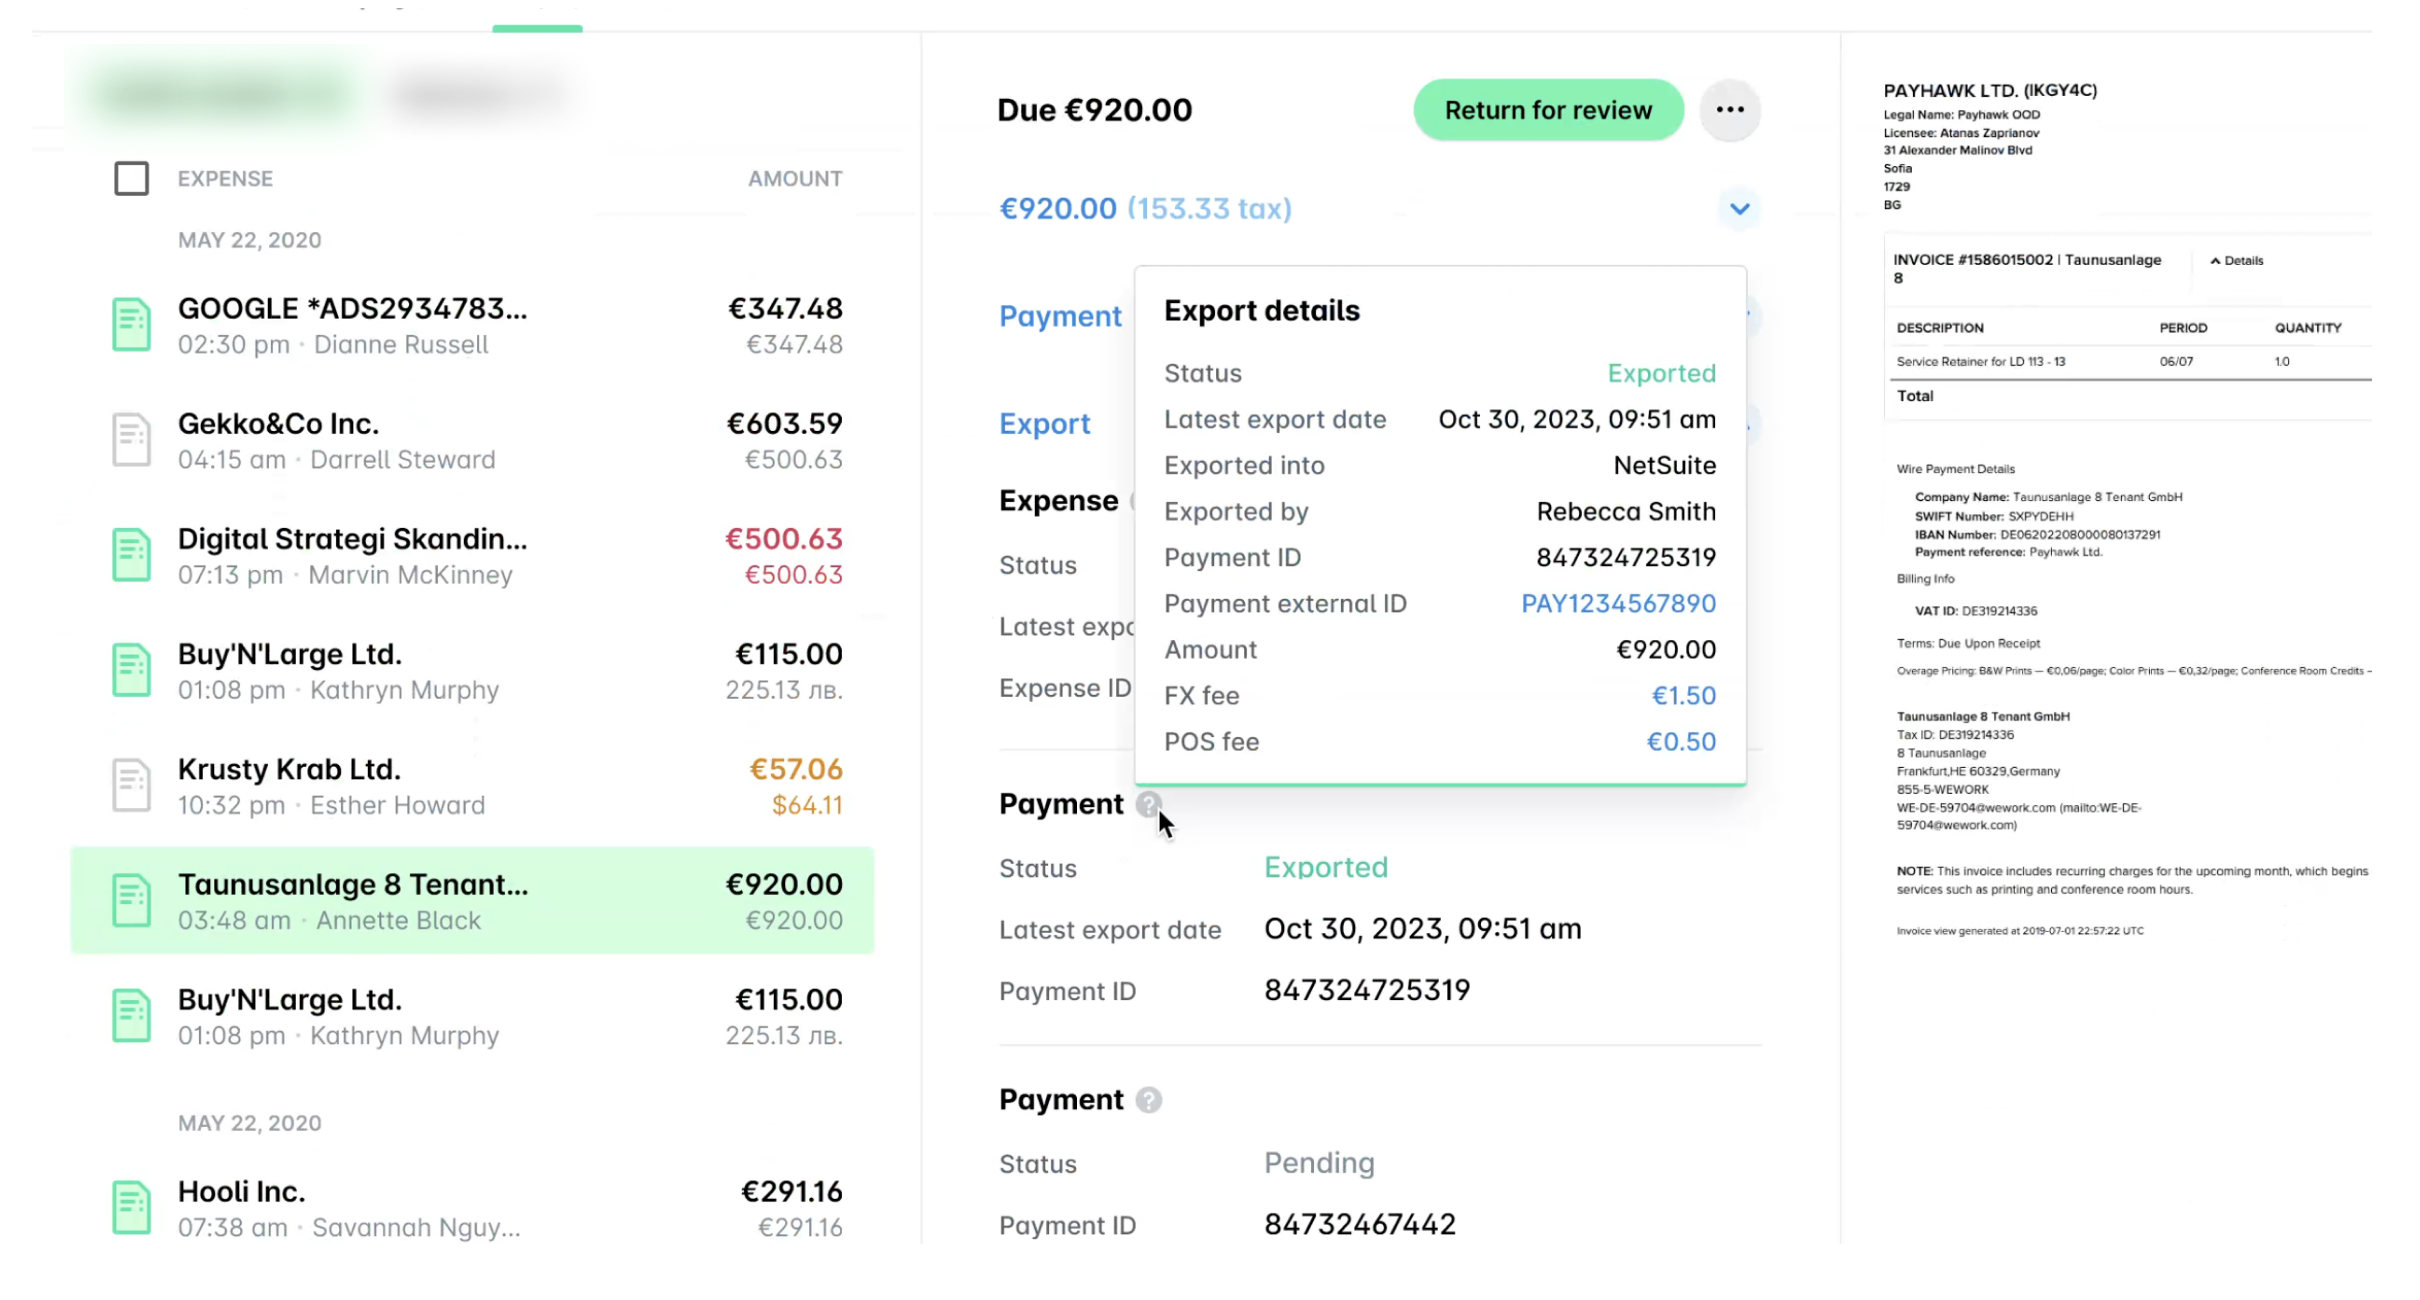This screenshot has height=1300, width=2420.
Task: Click the gray document icon for Gekko&Co Inc.
Action: (131, 438)
